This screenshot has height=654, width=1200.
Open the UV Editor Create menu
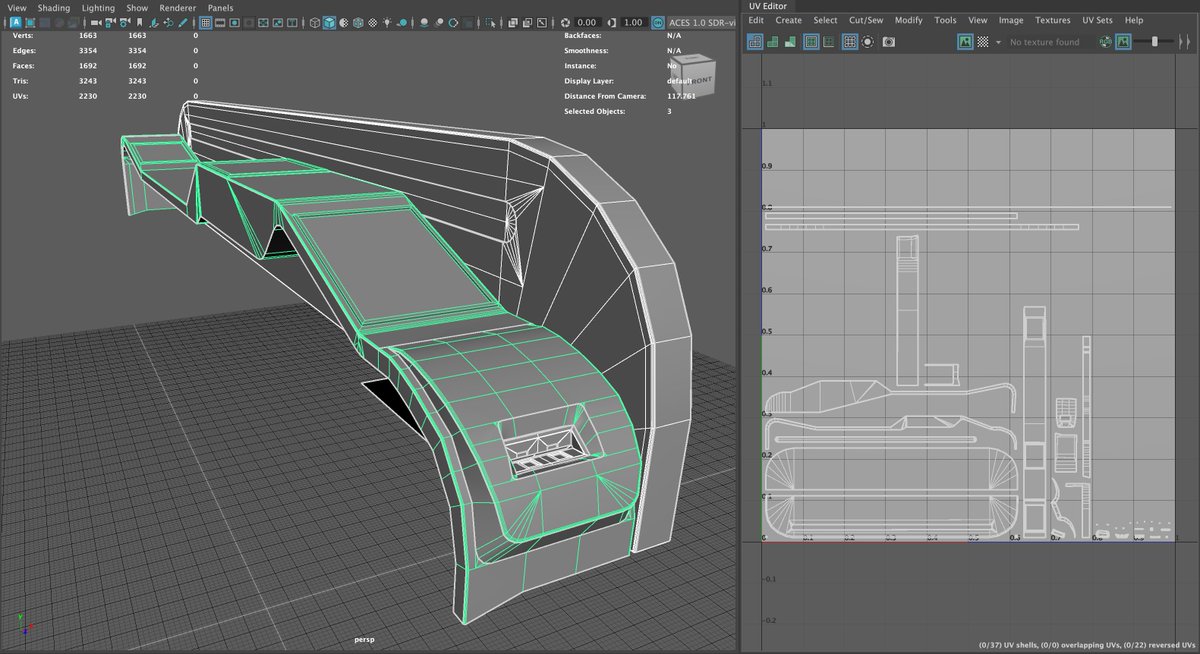[789, 20]
